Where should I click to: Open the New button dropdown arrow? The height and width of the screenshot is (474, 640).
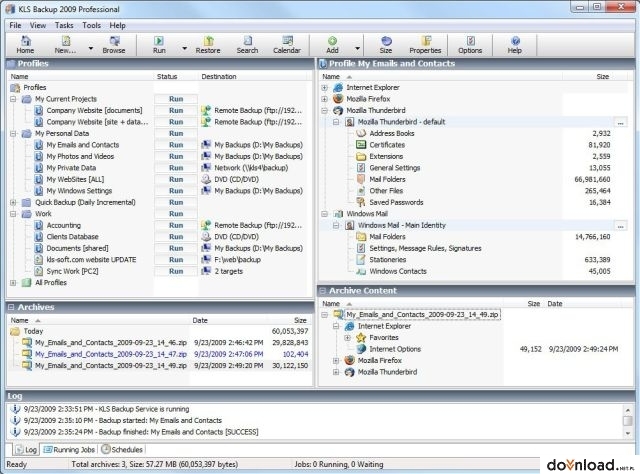(x=91, y=49)
